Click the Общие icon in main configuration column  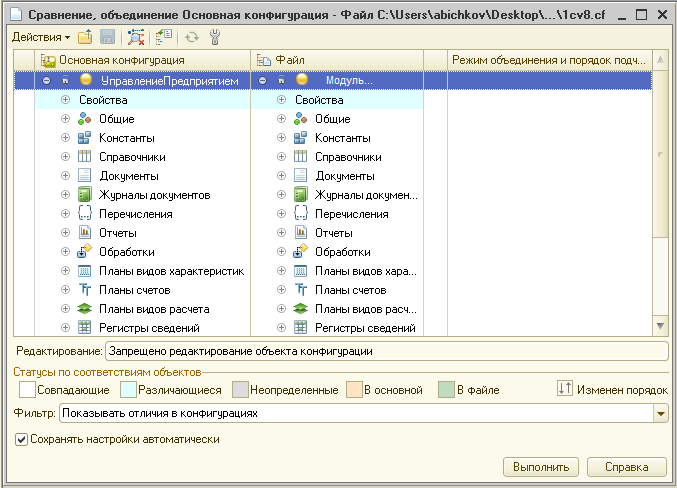click(x=84, y=119)
